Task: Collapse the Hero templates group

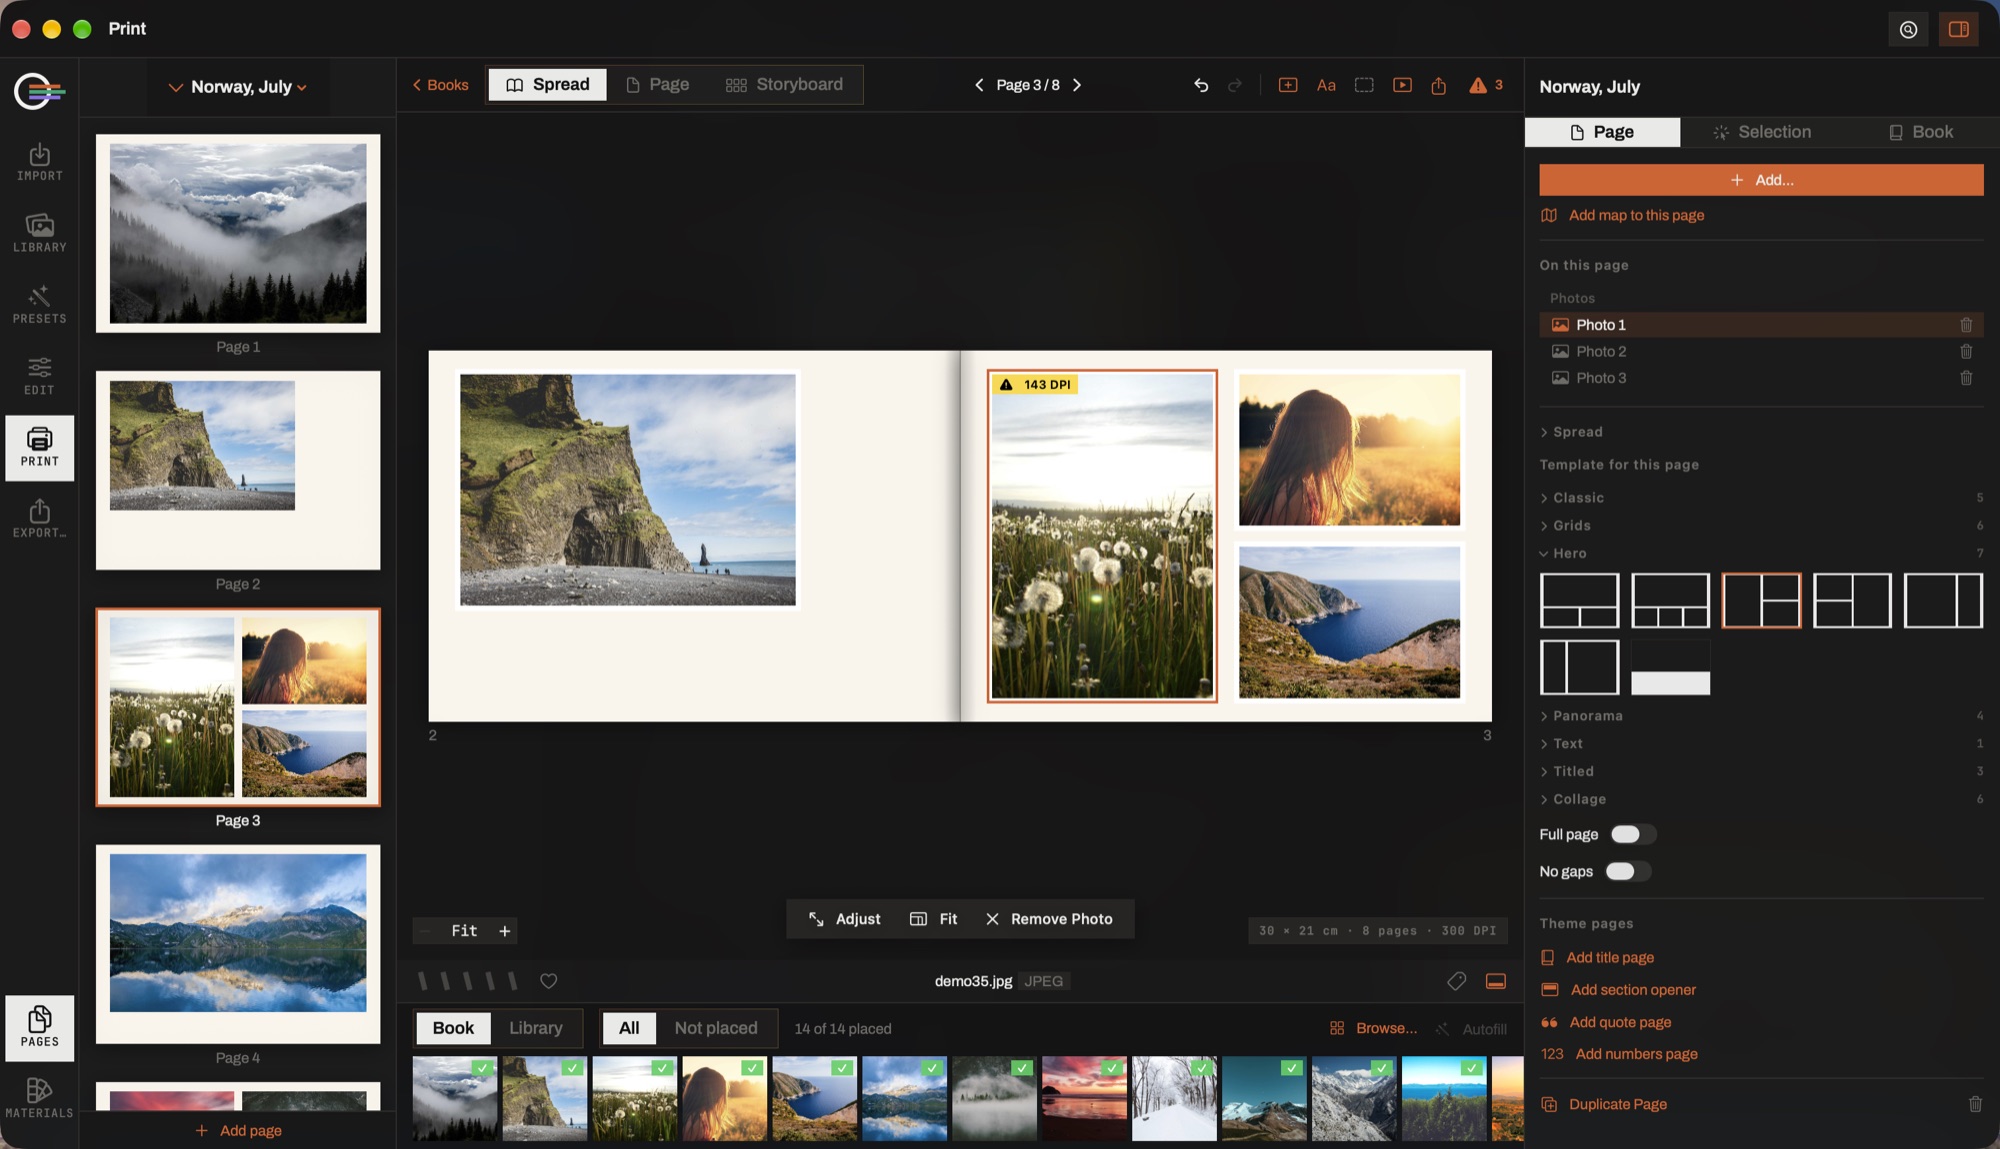Action: coord(1563,553)
